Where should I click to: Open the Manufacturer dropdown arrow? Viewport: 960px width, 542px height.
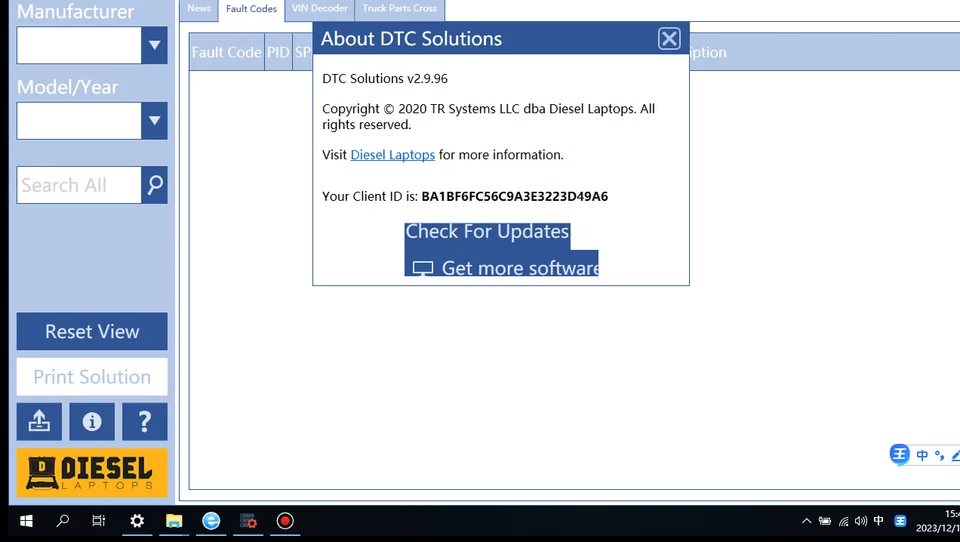coord(154,45)
